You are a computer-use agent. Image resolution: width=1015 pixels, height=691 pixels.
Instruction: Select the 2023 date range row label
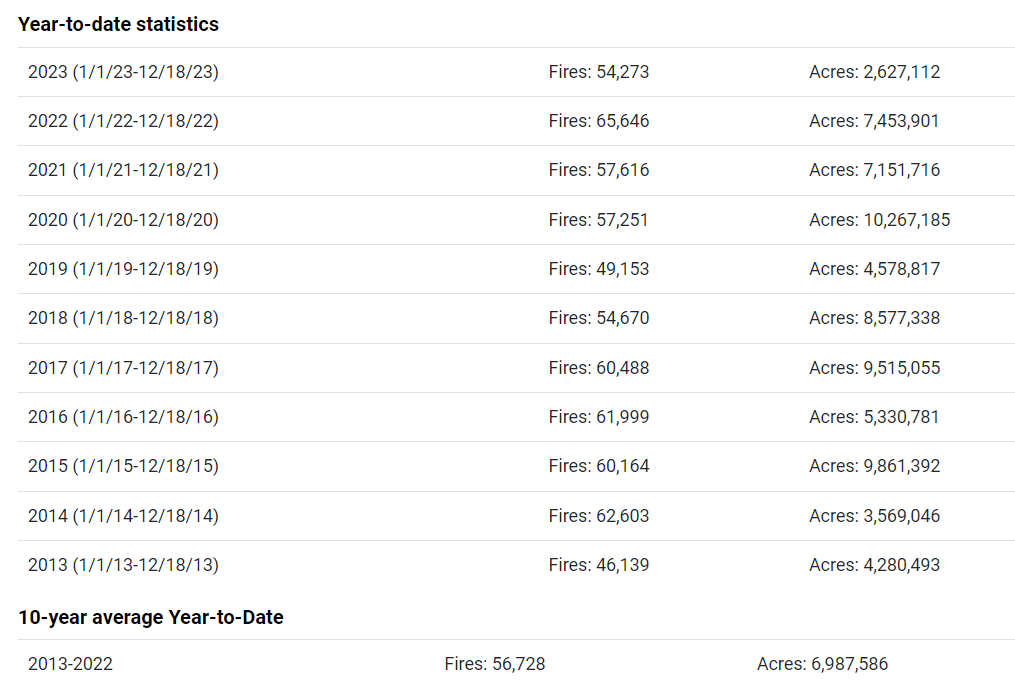point(123,72)
